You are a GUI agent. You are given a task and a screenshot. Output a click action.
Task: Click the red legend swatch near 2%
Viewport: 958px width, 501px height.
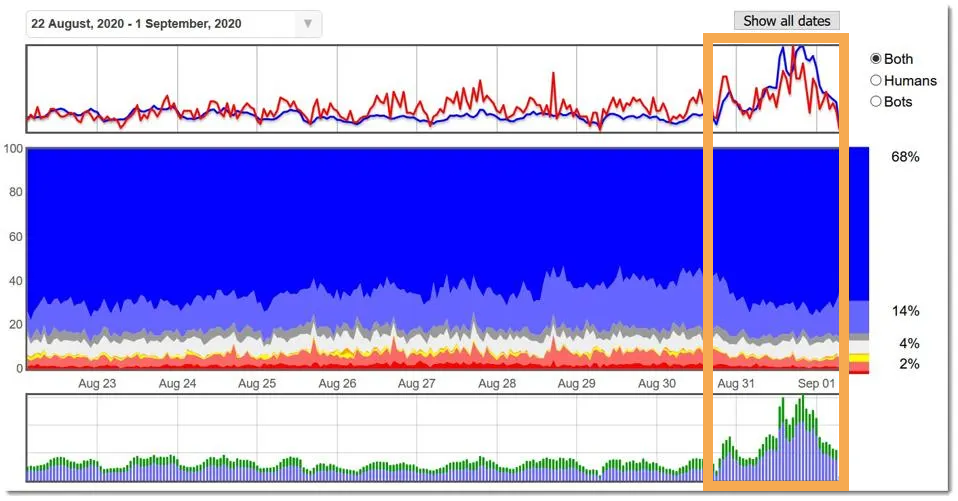(858, 367)
